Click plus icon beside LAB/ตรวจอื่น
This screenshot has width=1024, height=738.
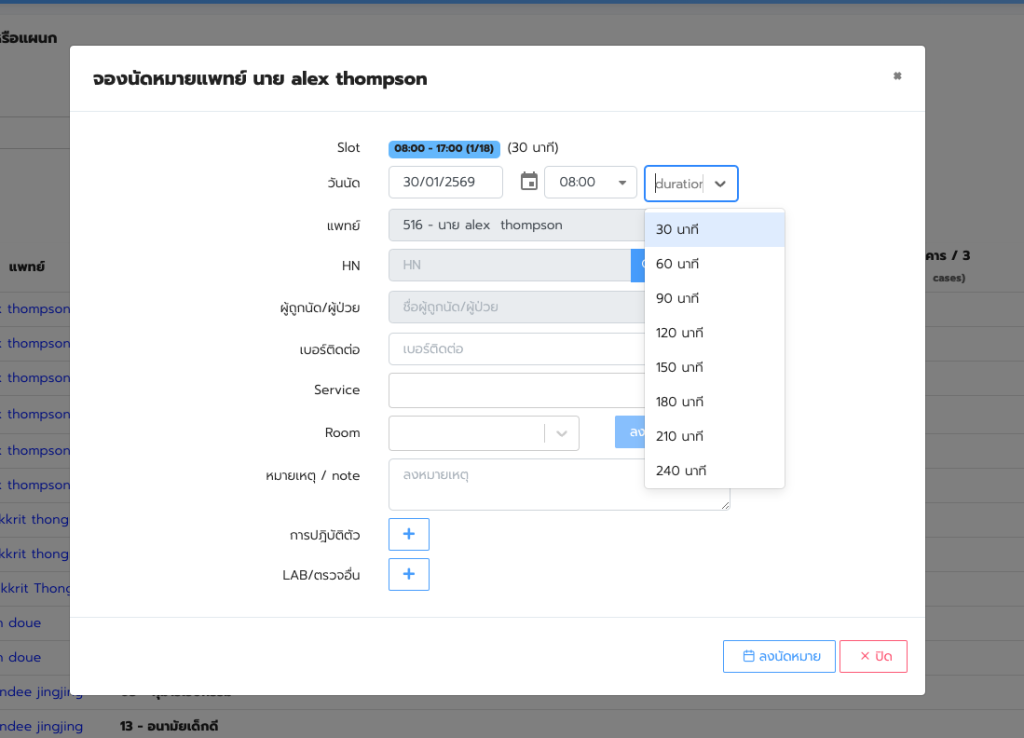pyautogui.click(x=408, y=575)
